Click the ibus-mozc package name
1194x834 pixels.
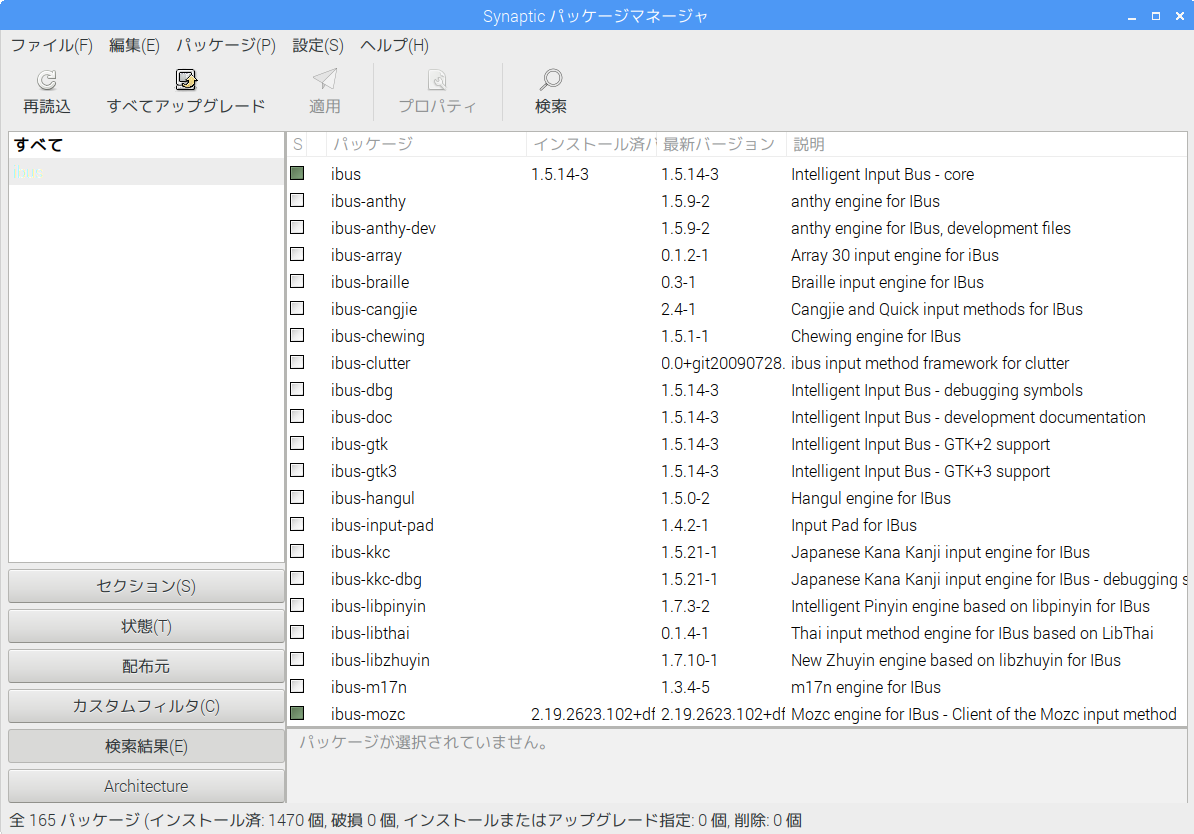tap(368, 714)
